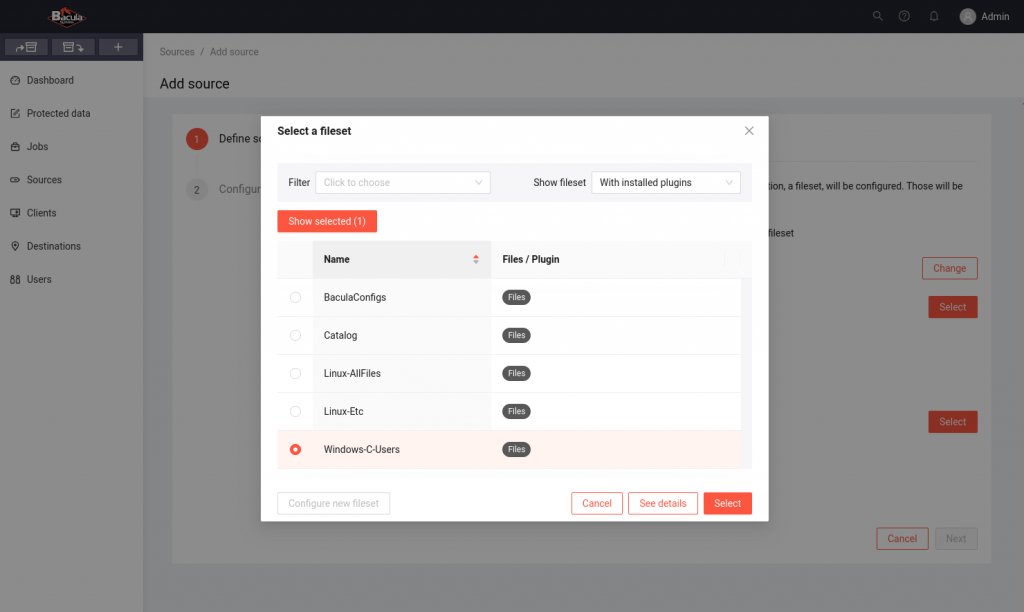Click the search magnifier icon in top bar
1024x612 pixels.
[x=878, y=16]
